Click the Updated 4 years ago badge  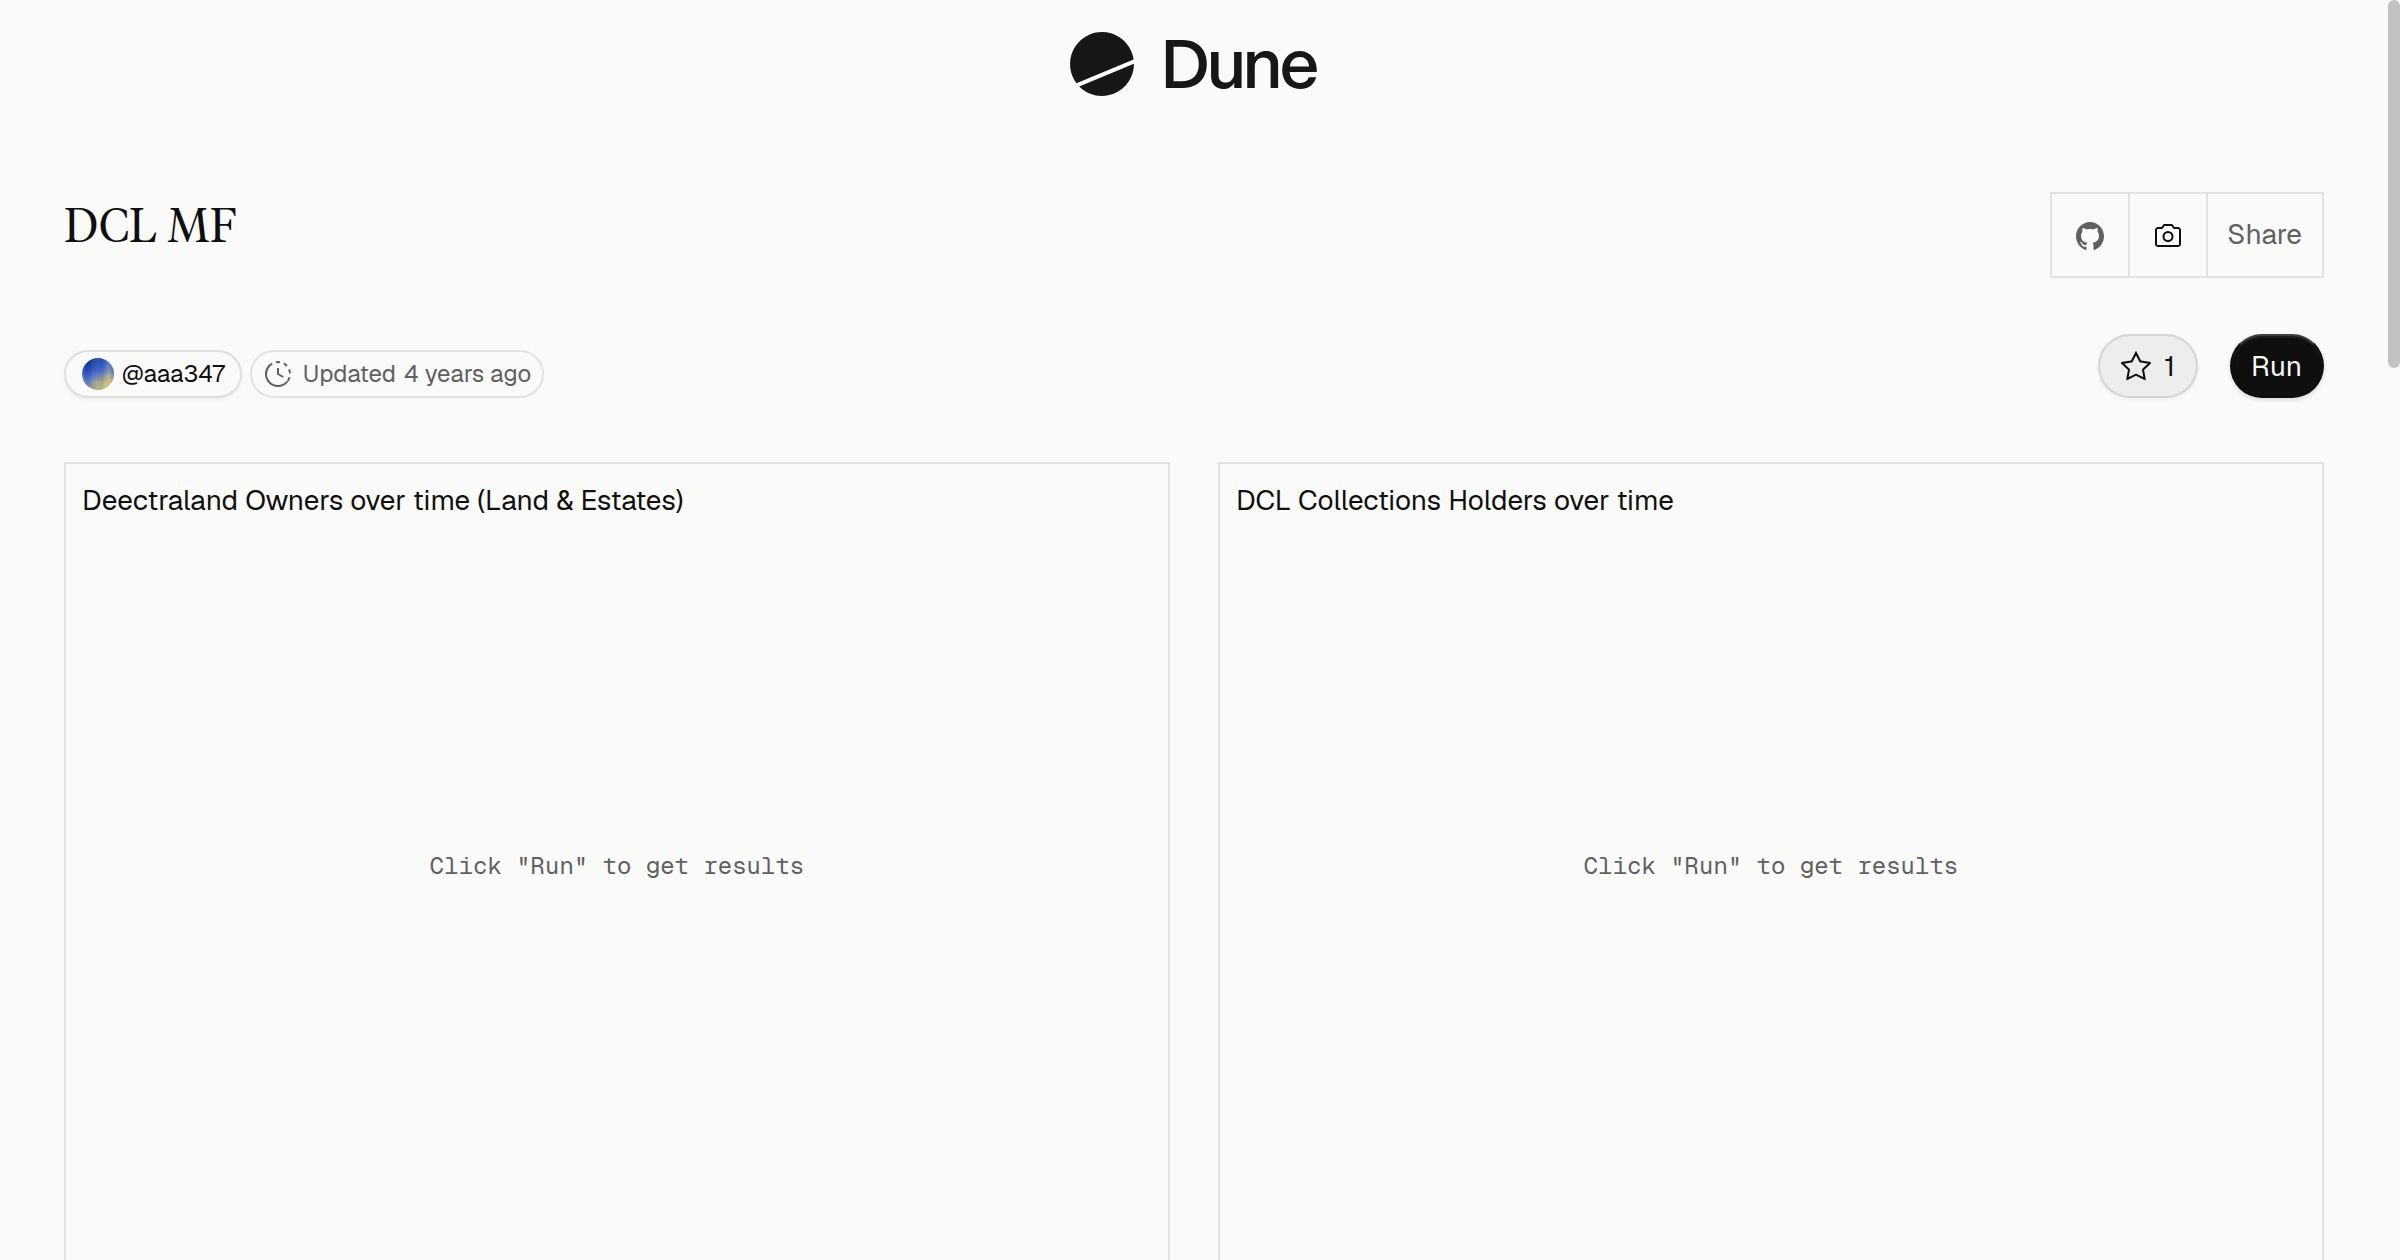[x=397, y=374]
